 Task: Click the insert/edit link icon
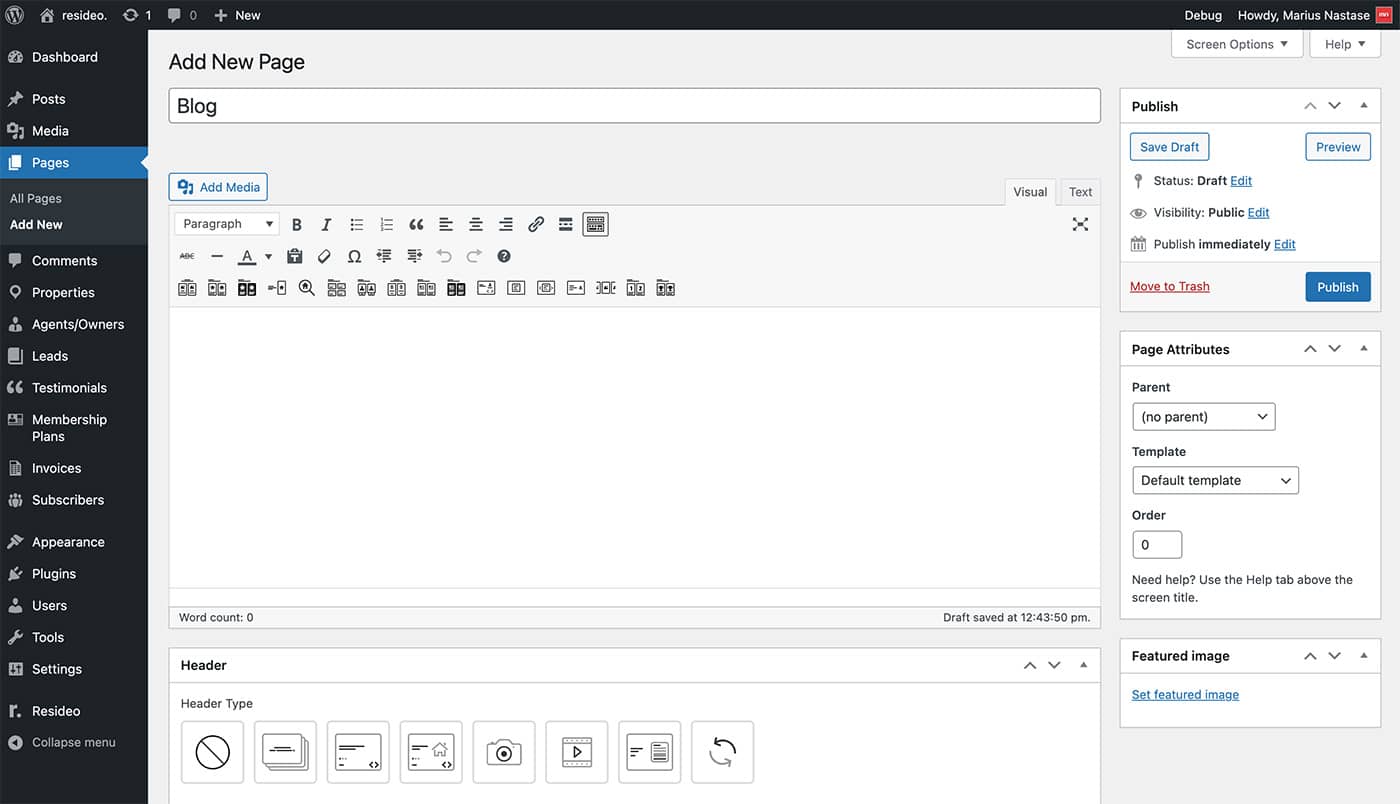click(536, 225)
